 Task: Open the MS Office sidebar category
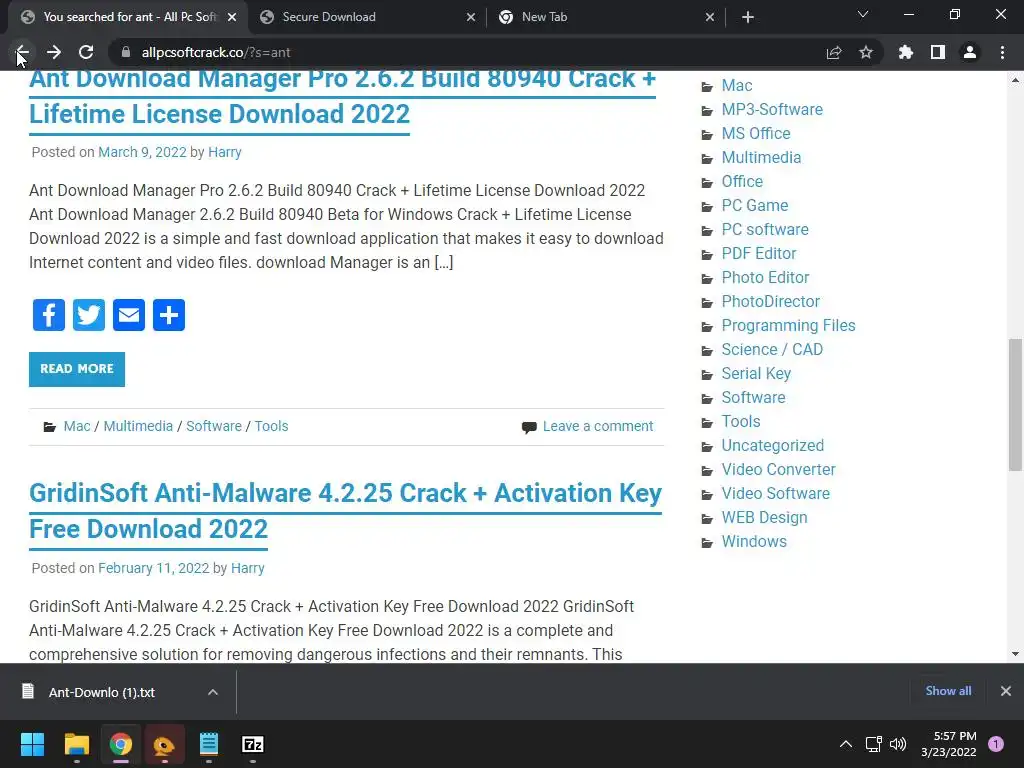756,133
